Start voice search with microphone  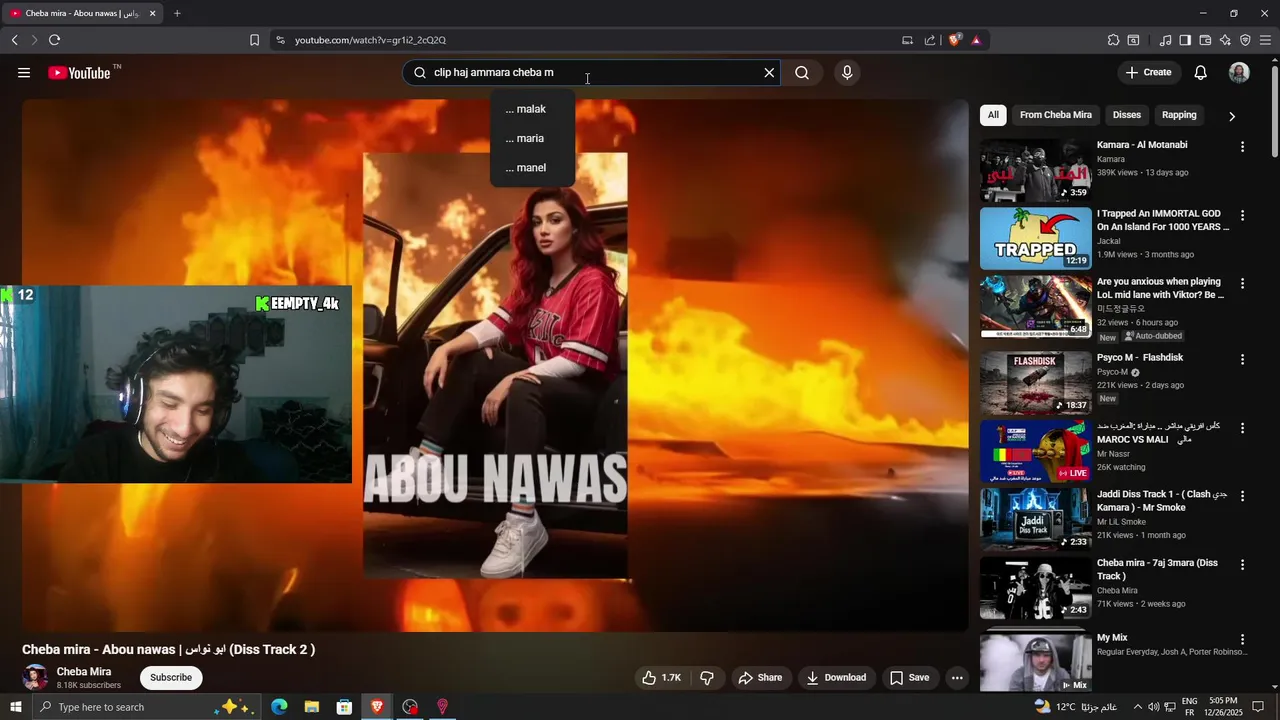click(x=847, y=73)
